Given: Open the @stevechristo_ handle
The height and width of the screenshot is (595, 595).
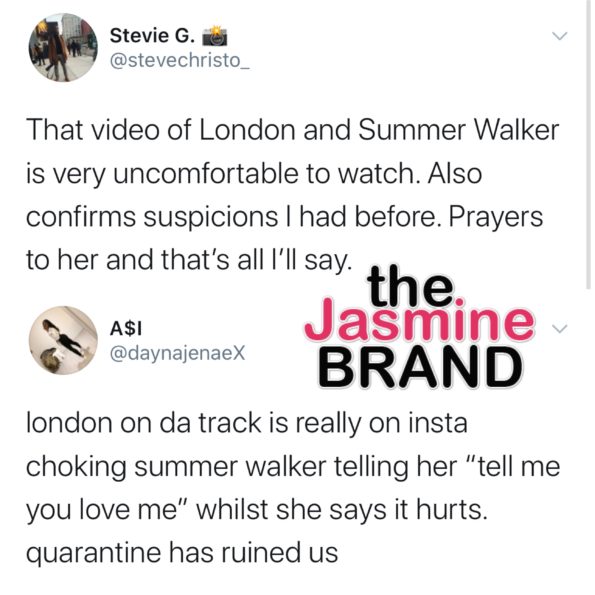Looking at the screenshot, I should 179,60.
